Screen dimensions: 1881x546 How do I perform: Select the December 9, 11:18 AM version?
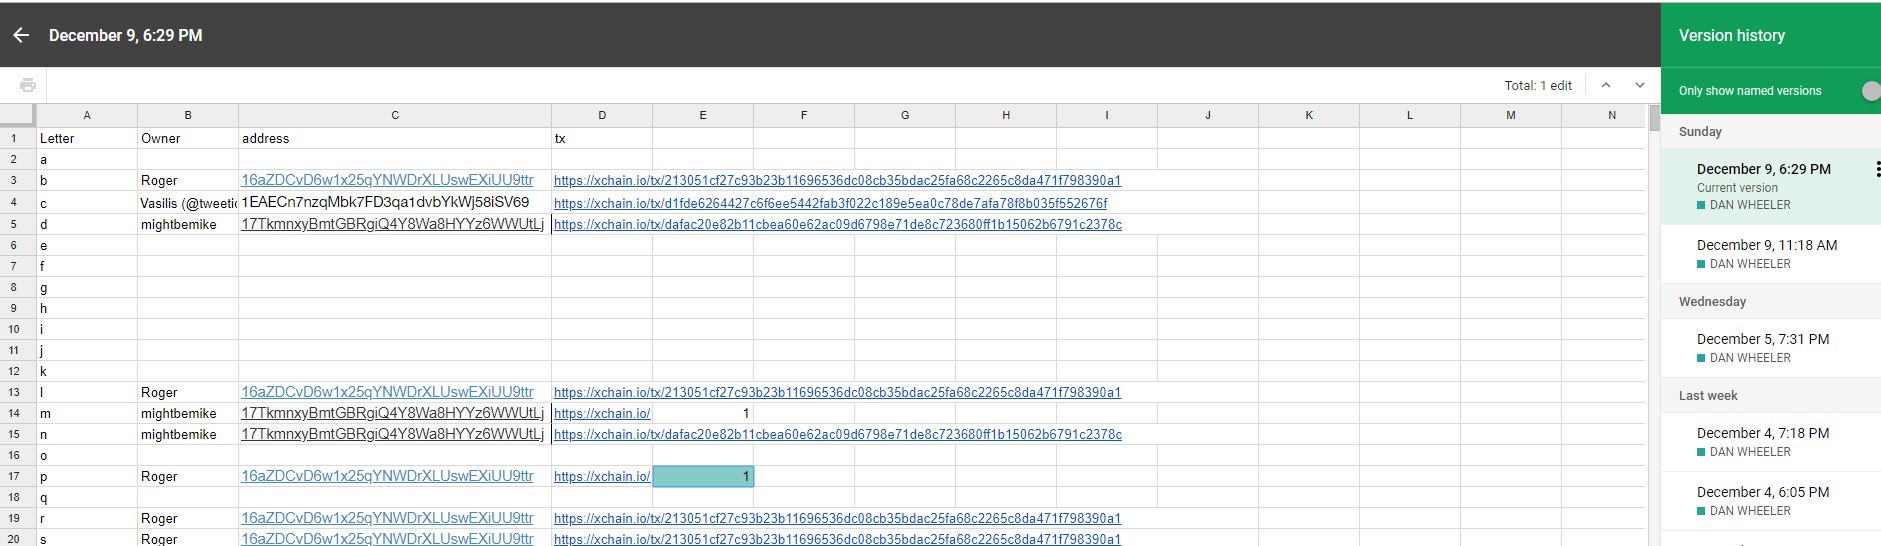click(1771, 254)
